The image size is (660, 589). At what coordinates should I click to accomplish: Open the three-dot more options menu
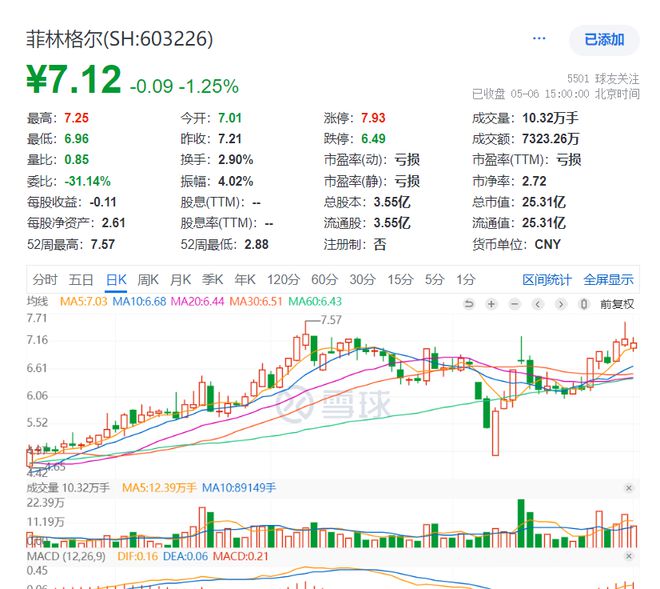[539, 39]
